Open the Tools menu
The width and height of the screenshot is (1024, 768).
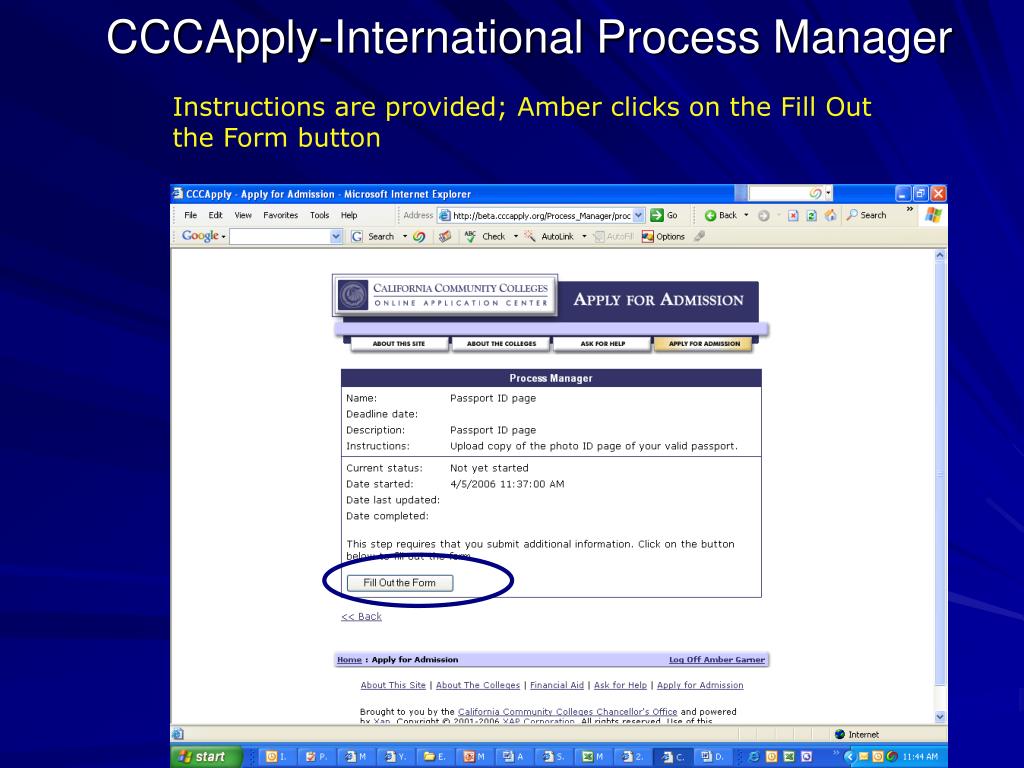(x=319, y=215)
